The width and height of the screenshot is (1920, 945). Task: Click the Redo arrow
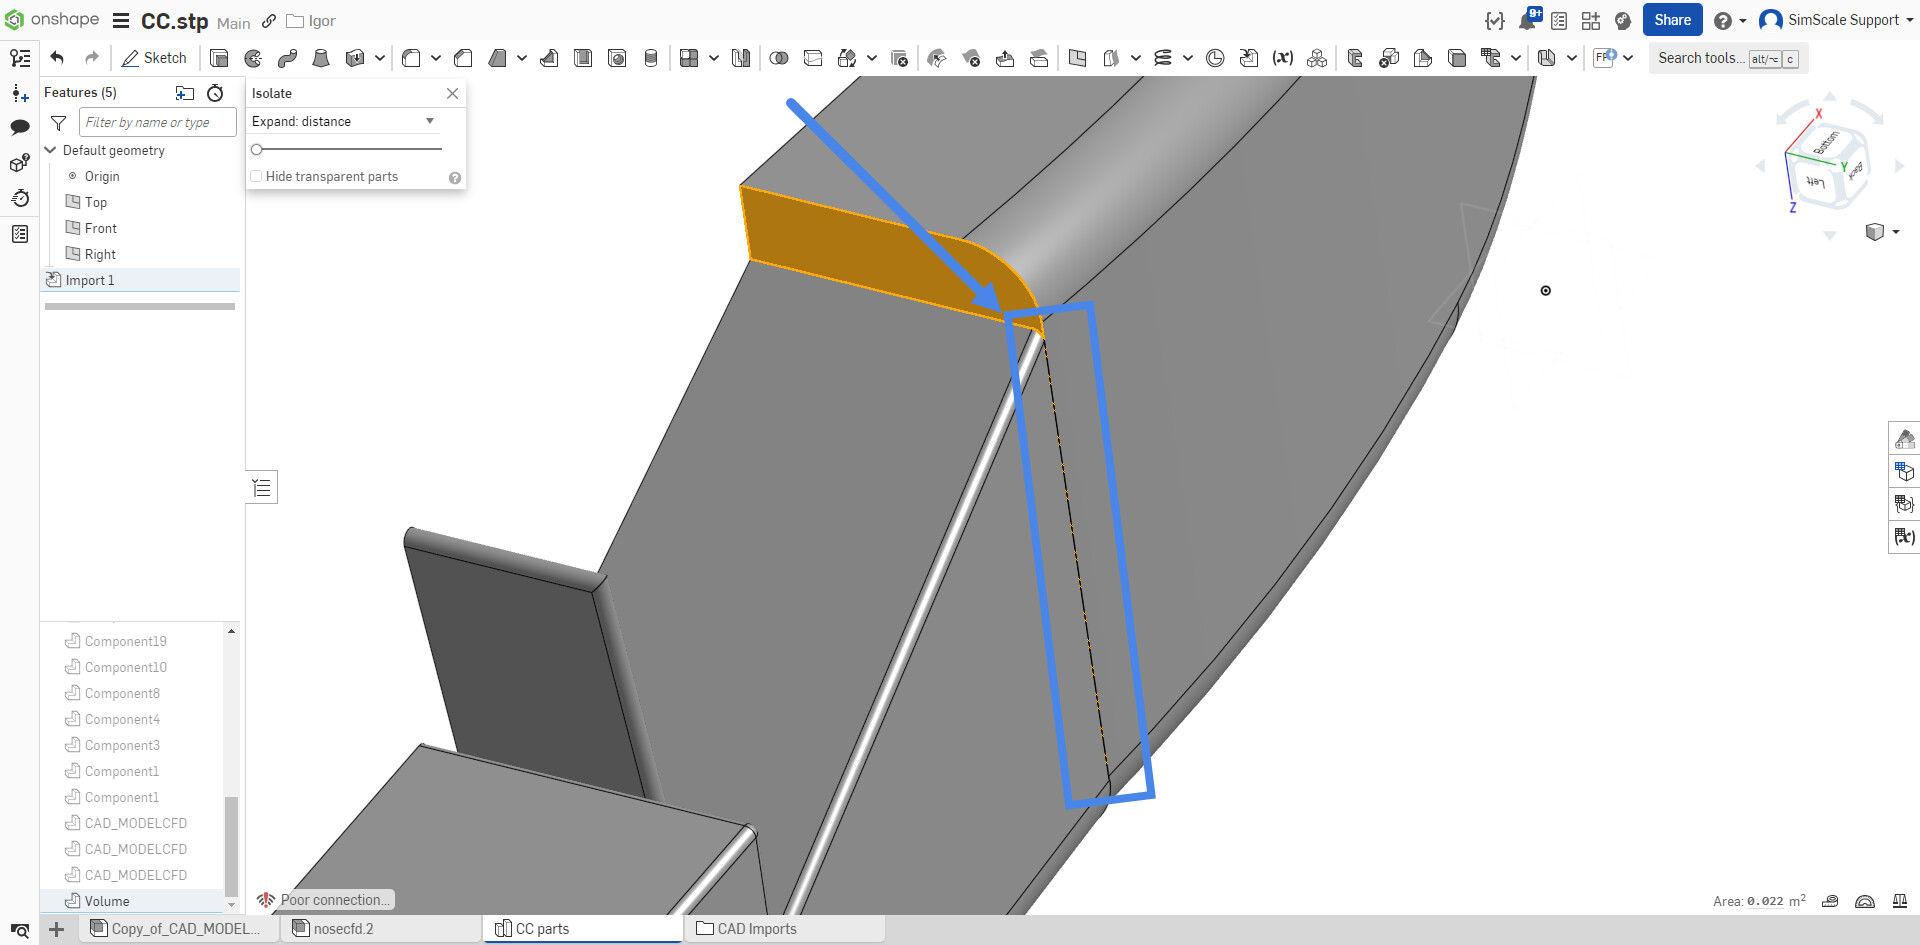tap(92, 58)
